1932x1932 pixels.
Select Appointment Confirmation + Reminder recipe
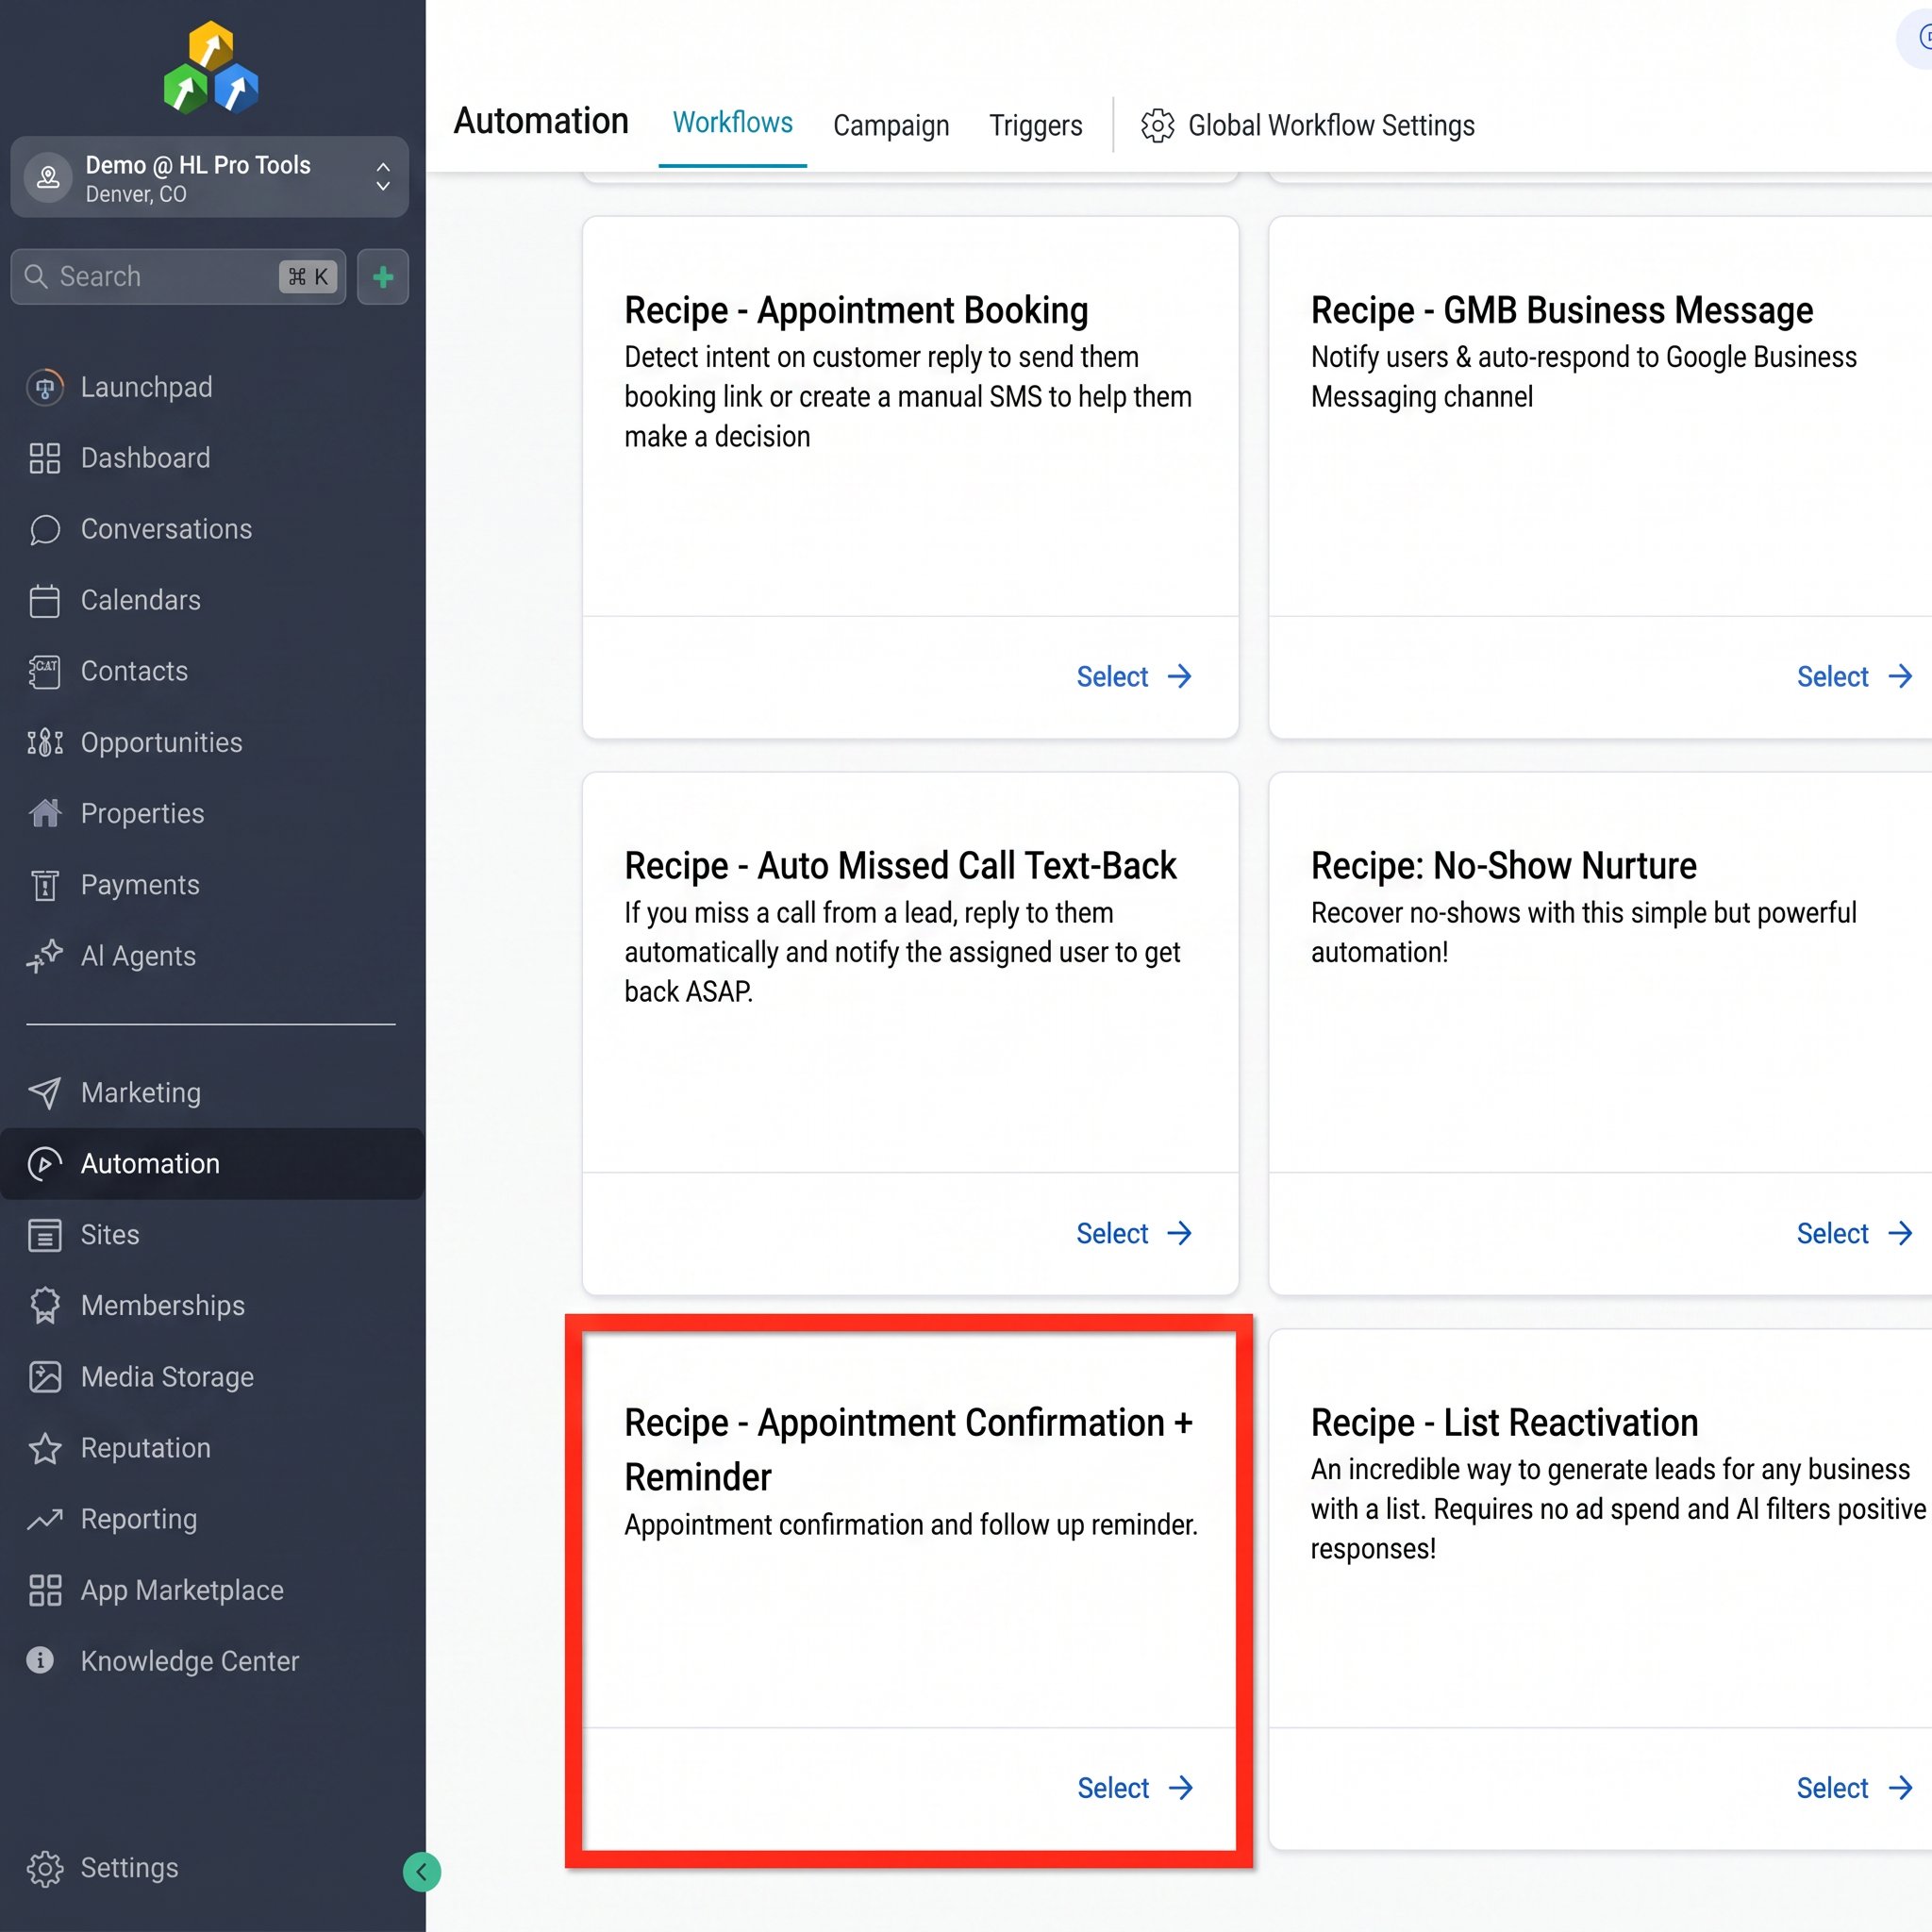coord(1135,1788)
